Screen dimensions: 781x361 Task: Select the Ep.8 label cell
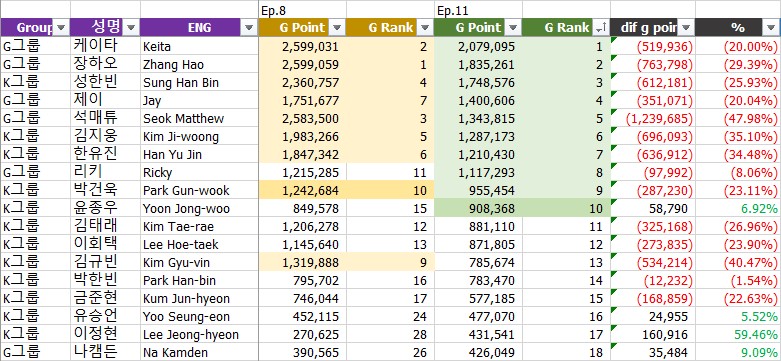(x=302, y=10)
